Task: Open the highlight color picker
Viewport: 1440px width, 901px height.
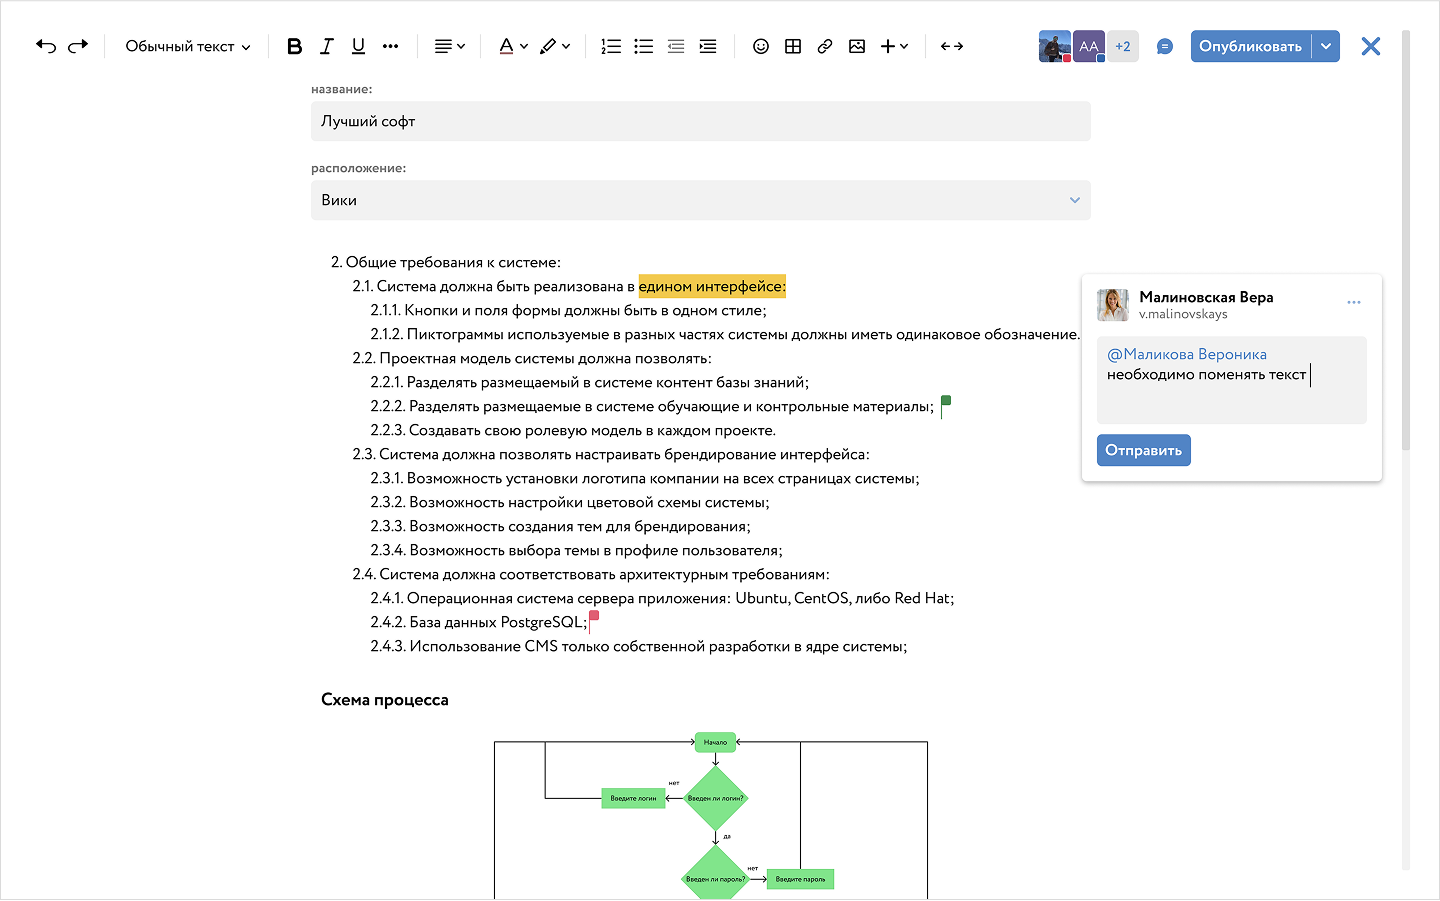Action: coord(555,46)
